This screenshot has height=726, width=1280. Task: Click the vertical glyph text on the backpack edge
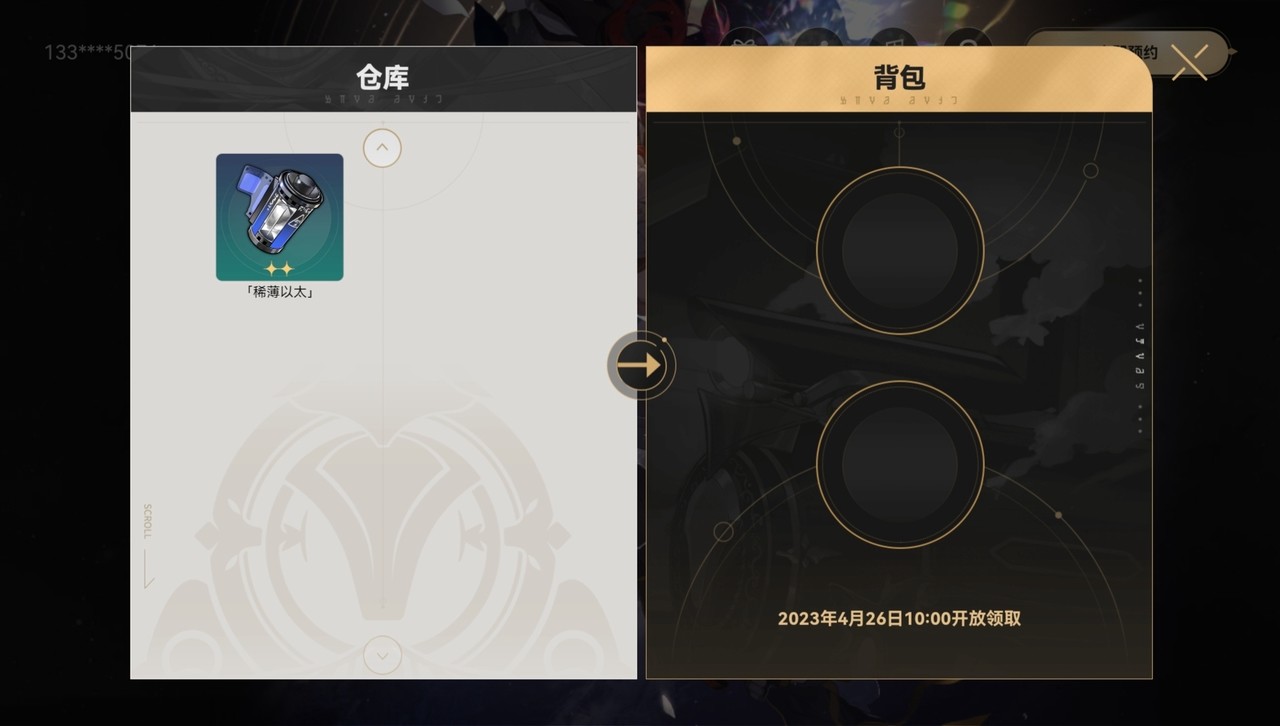(1140, 356)
